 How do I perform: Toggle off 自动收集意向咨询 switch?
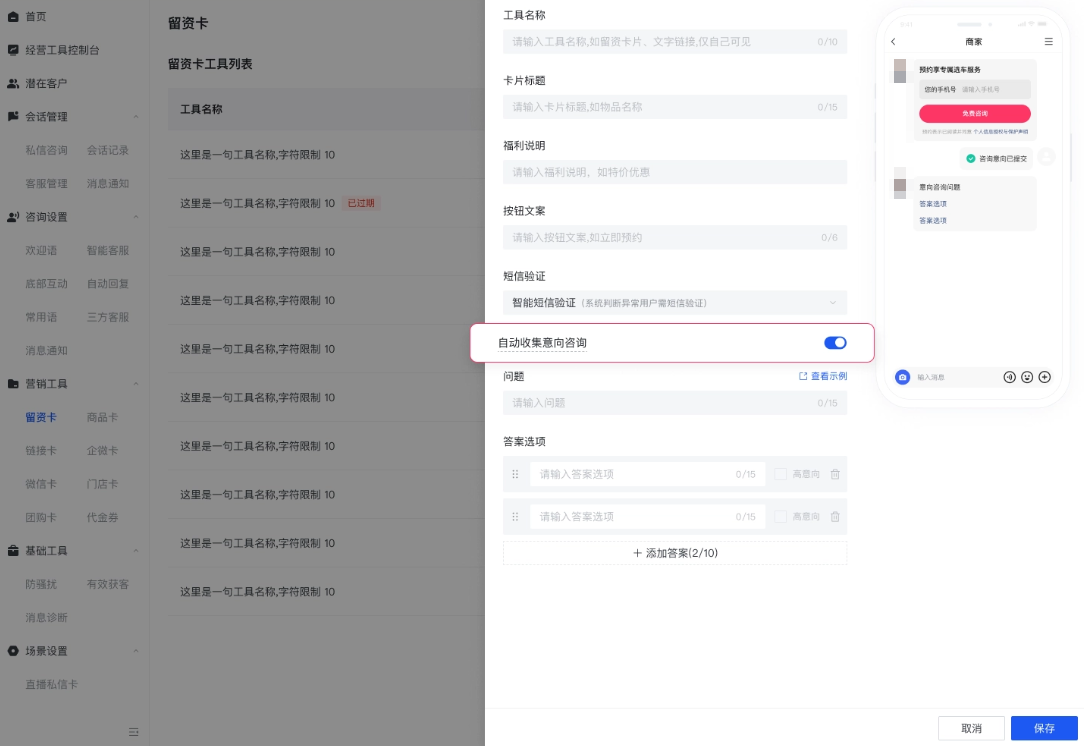835,342
